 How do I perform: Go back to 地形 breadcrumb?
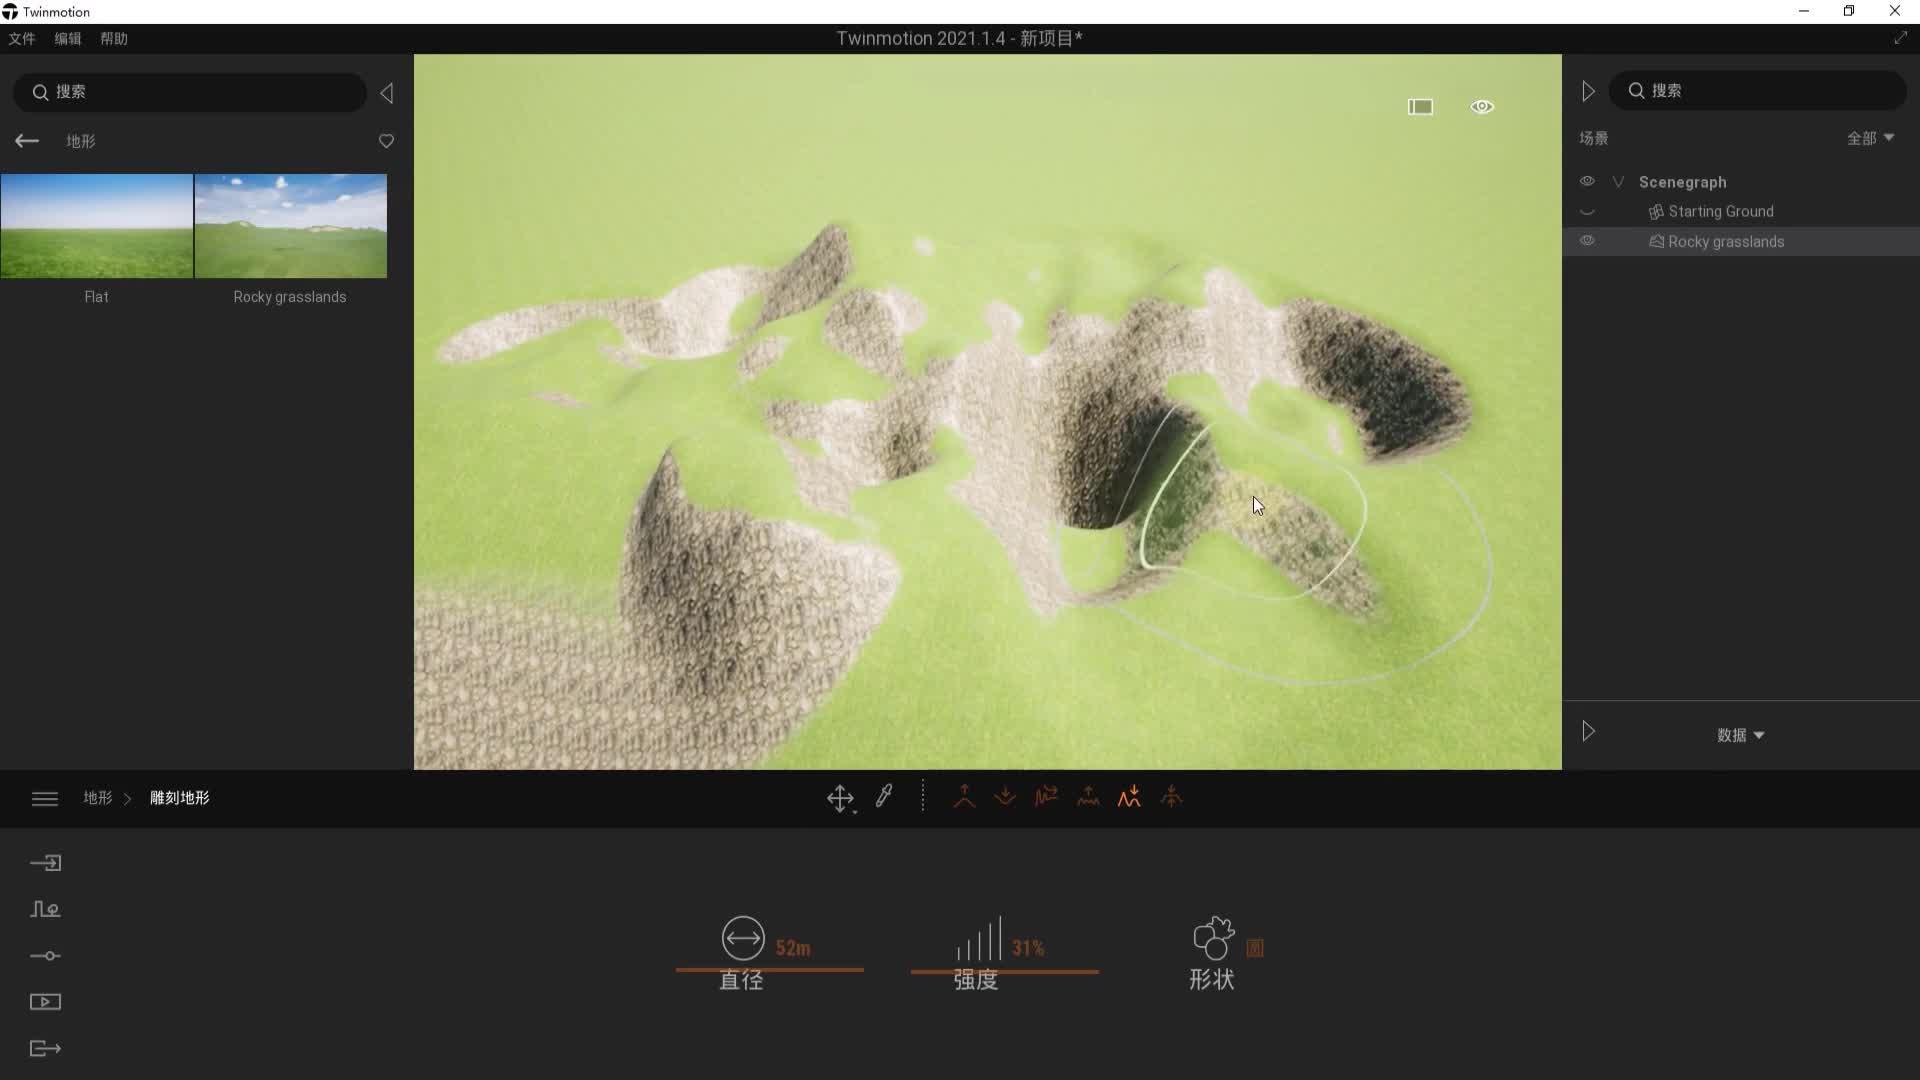point(97,798)
